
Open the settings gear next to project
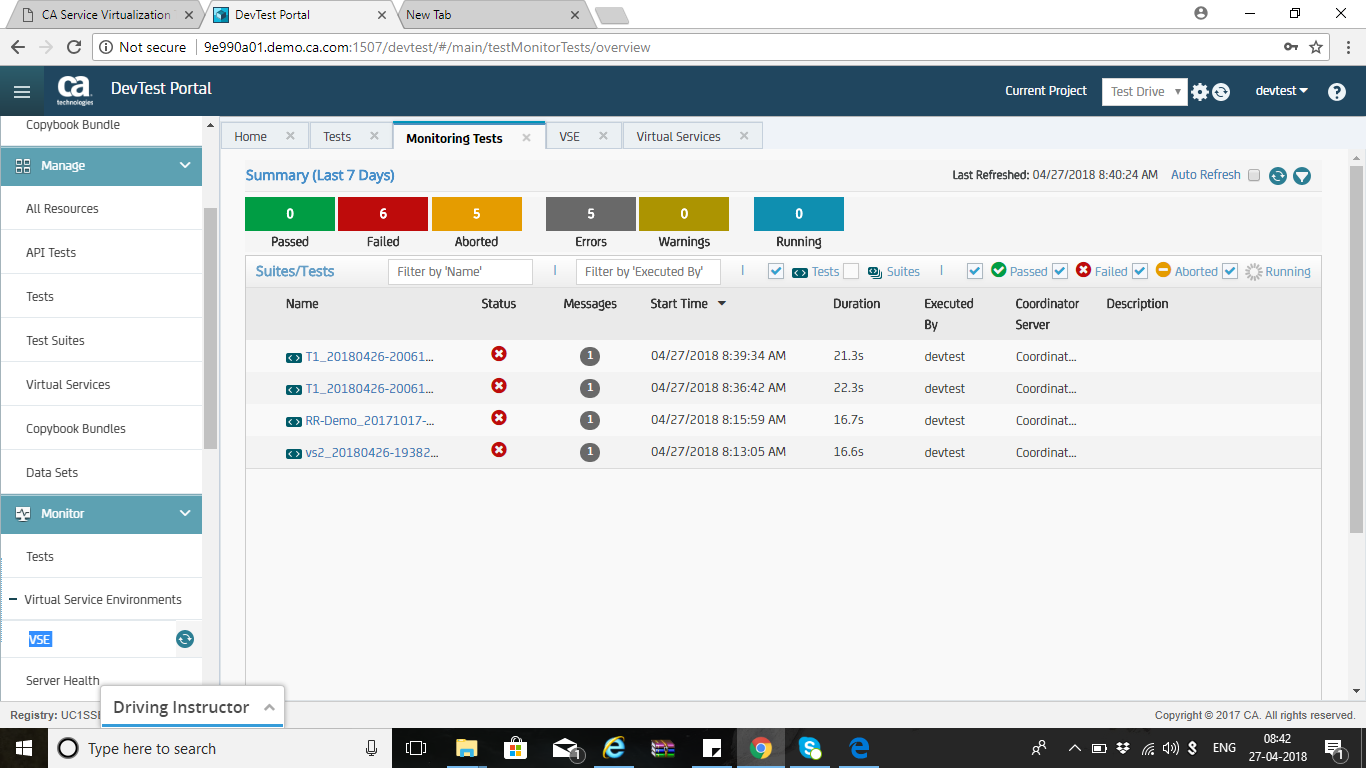point(1200,92)
